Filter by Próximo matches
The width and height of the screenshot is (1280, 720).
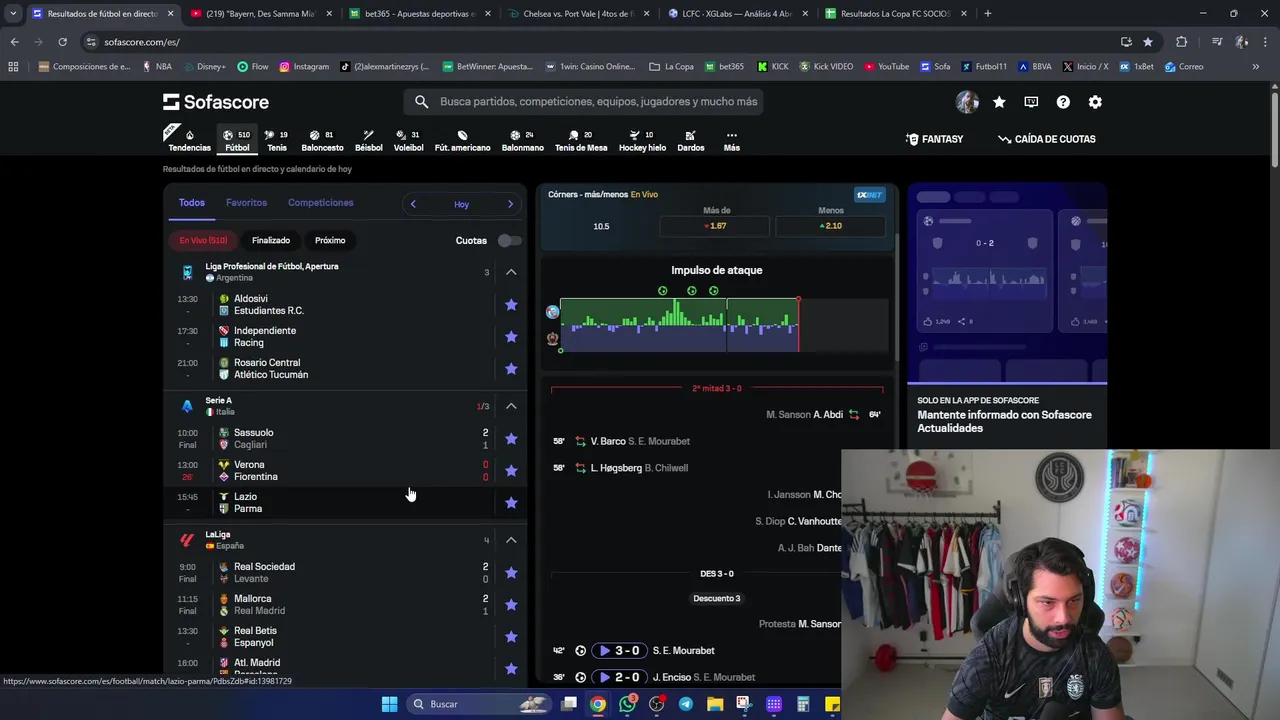point(330,240)
